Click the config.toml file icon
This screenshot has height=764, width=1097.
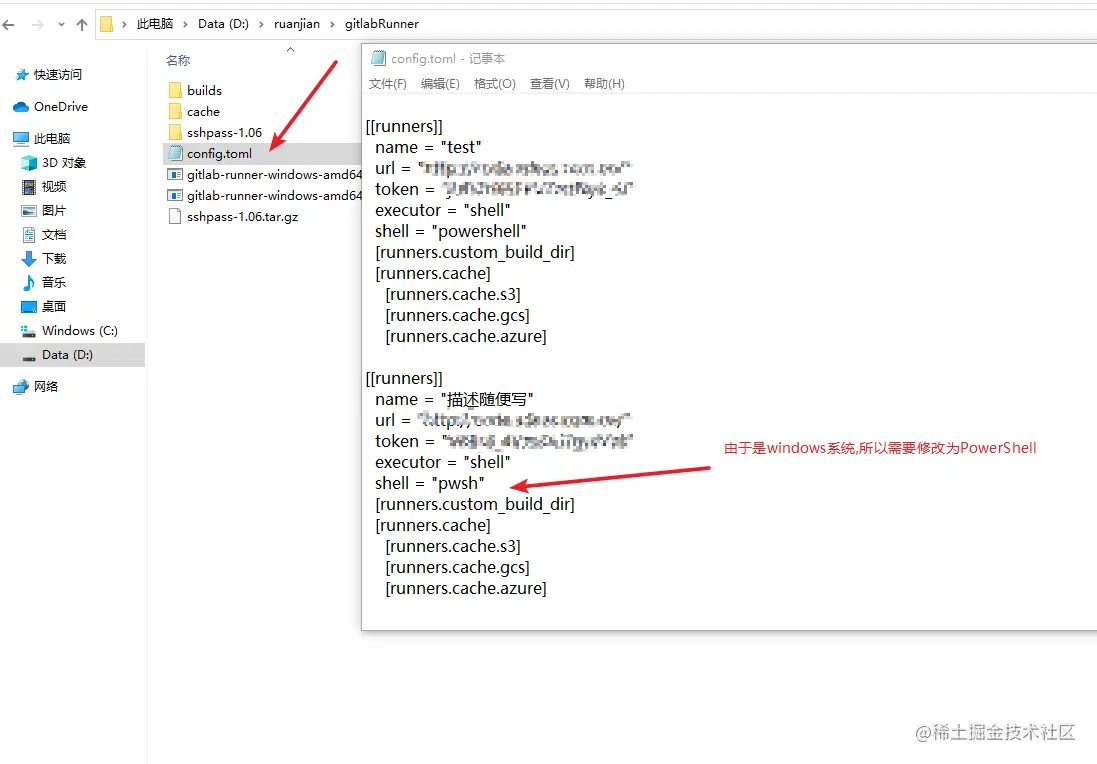click(175, 153)
